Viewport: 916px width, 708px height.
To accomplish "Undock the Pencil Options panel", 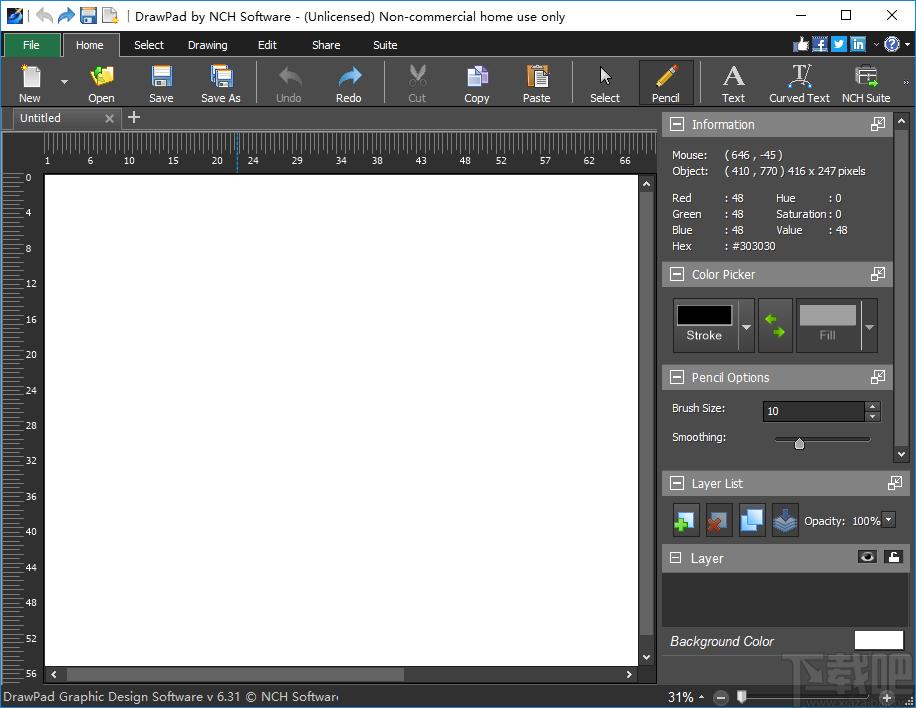I will click(877, 377).
